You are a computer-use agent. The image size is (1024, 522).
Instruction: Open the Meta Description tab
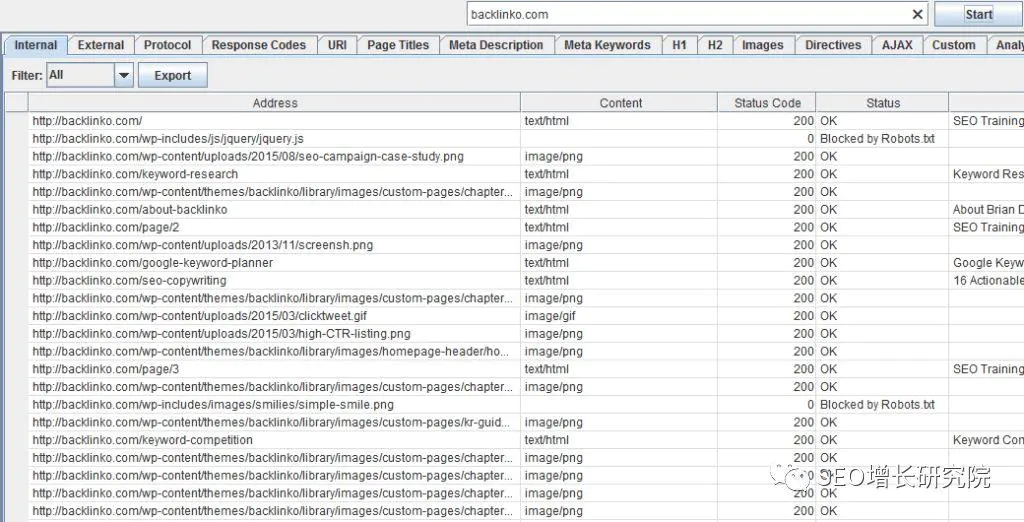point(496,45)
